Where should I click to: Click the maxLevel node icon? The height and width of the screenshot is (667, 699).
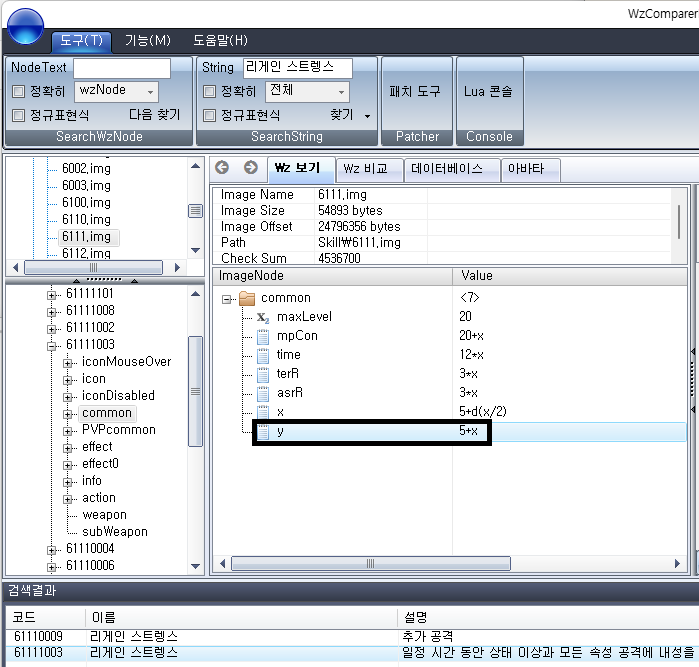tap(263, 317)
